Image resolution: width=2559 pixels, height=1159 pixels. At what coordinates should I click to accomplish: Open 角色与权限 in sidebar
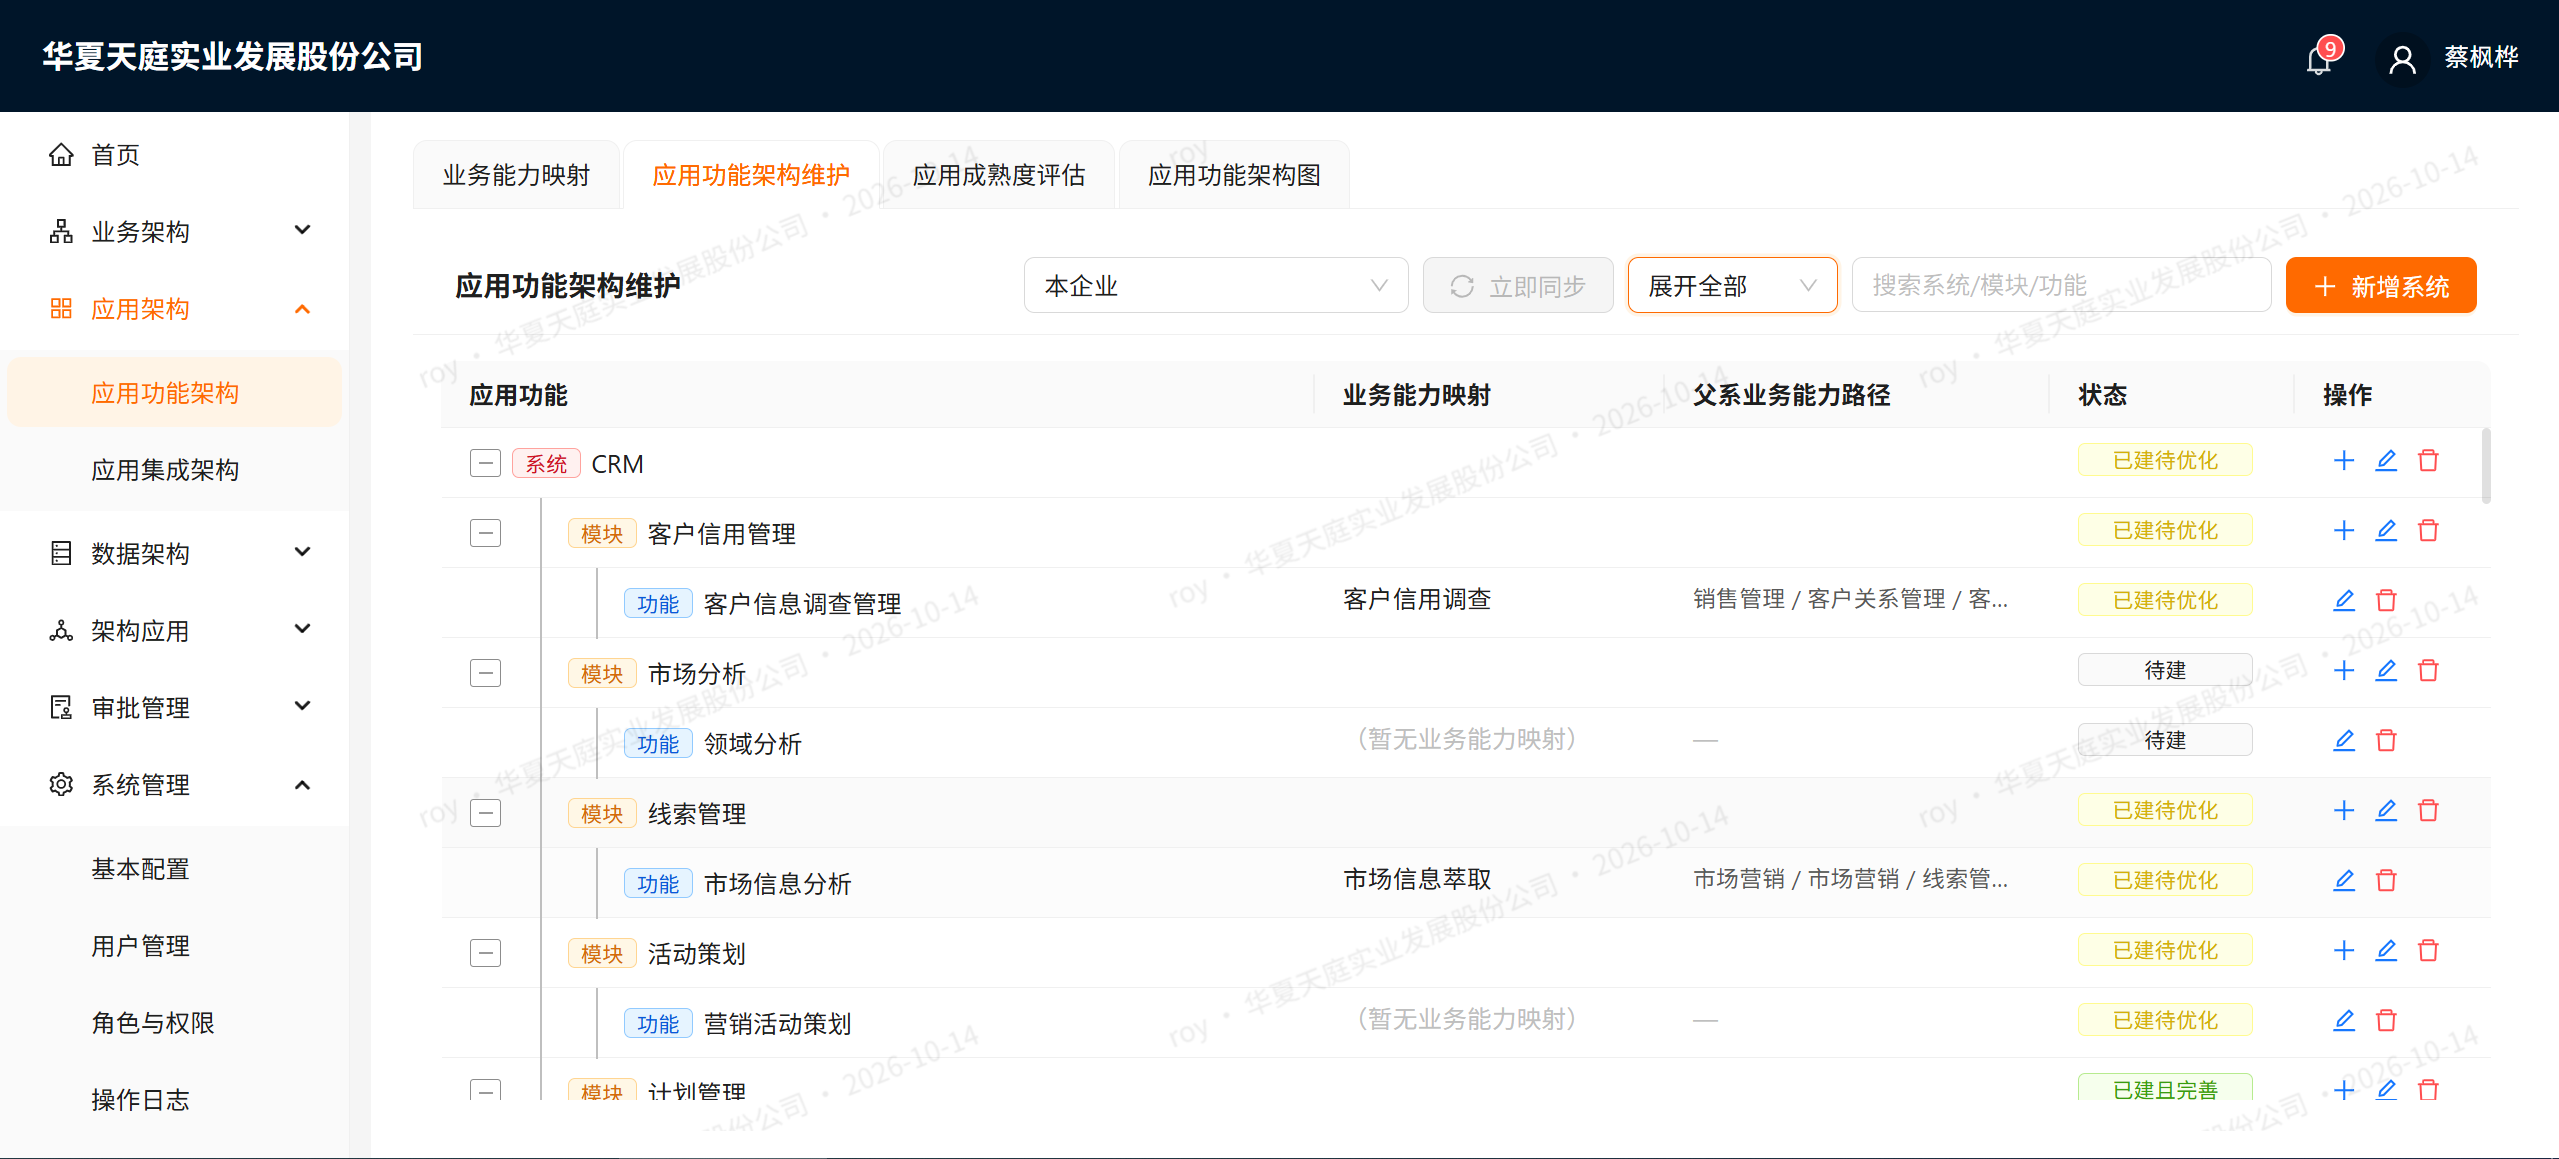click(174, 1023)
